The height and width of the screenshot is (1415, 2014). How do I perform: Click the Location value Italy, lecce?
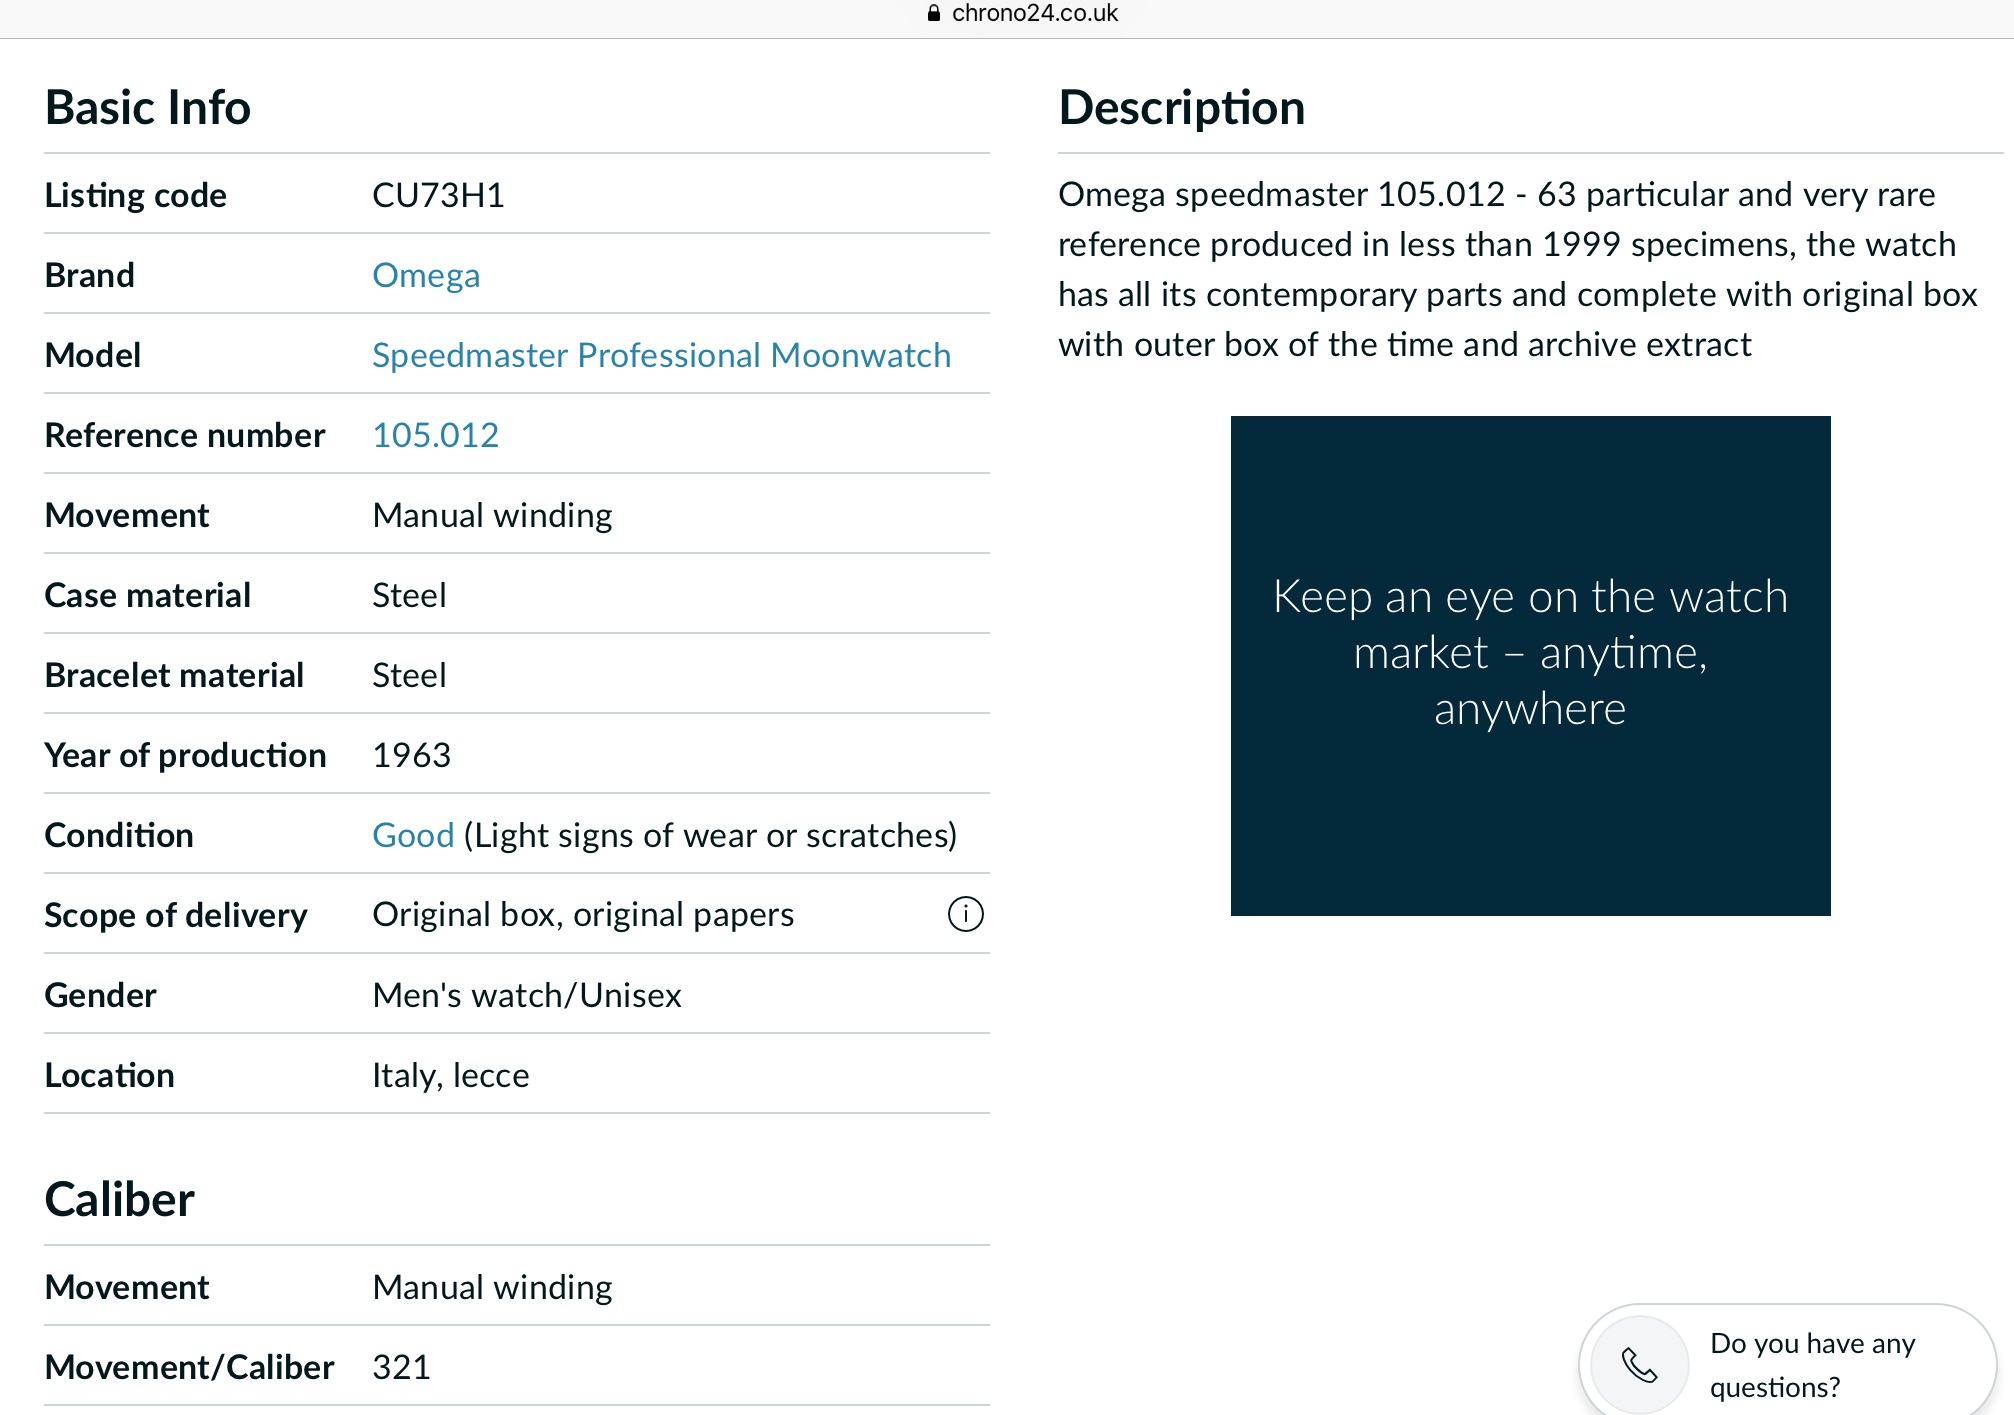(450, 1075)
